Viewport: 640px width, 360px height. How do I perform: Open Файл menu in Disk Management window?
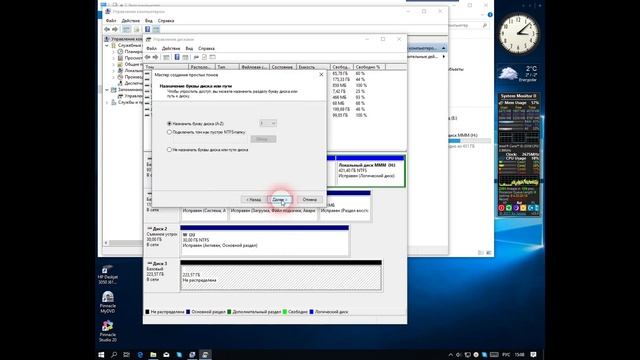151,48
